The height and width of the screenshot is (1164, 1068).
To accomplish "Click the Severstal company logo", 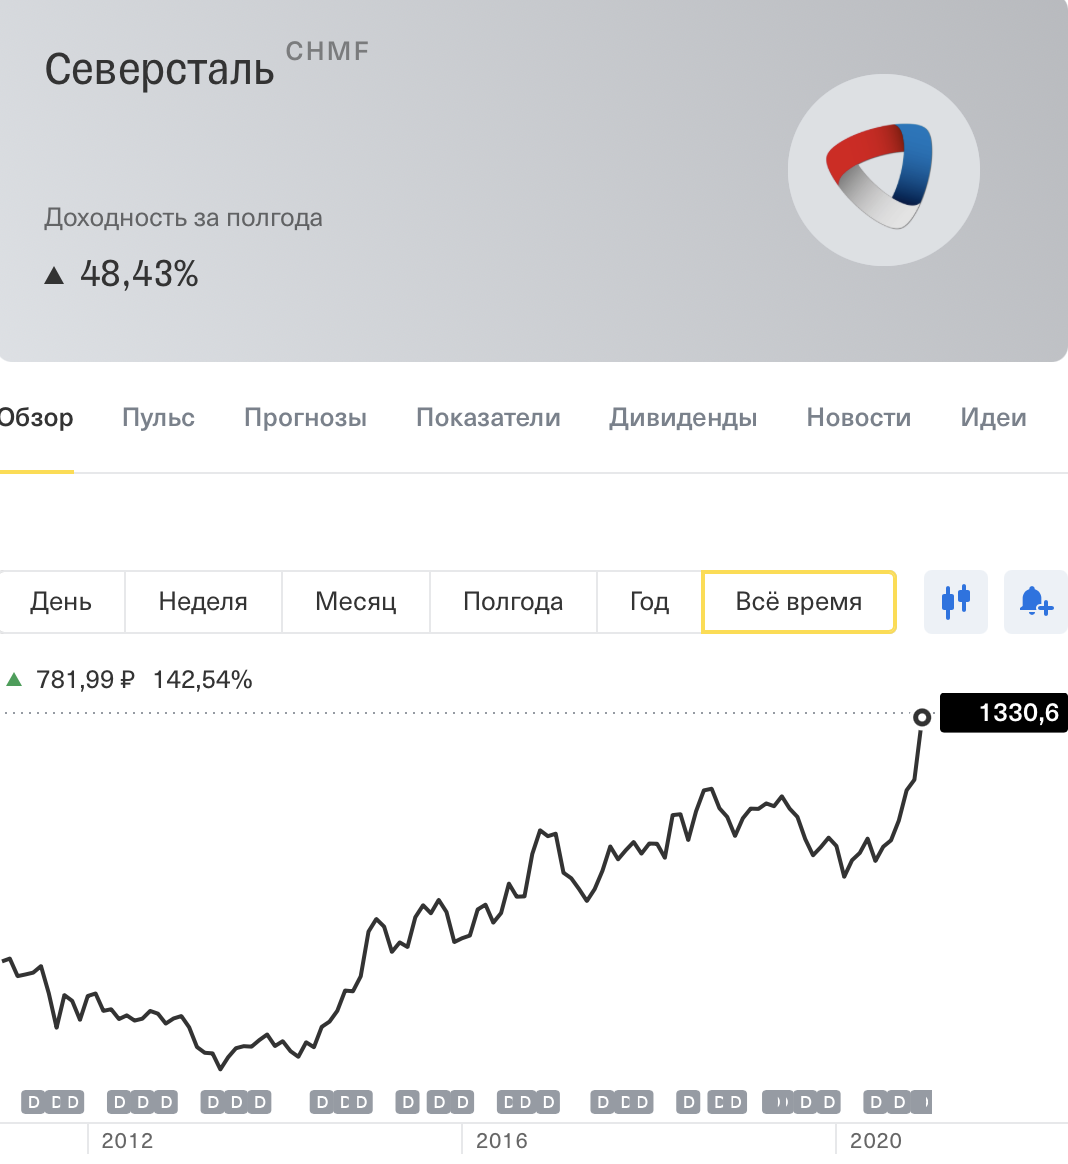I will point(883,170).
